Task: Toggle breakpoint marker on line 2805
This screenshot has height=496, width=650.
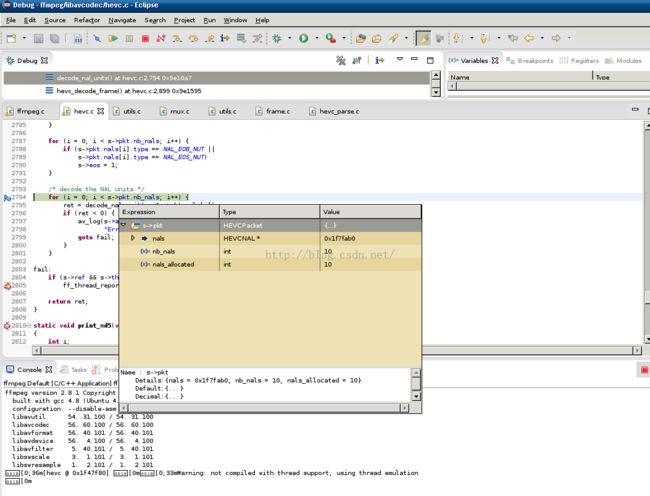Action: (x=7, y=286)
